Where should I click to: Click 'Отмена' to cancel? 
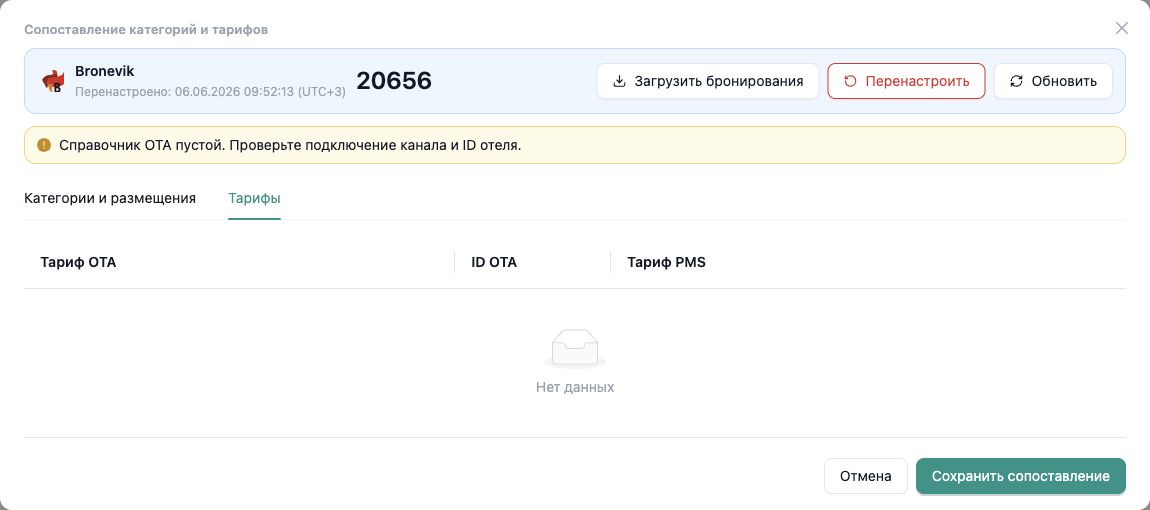point(866,476)
